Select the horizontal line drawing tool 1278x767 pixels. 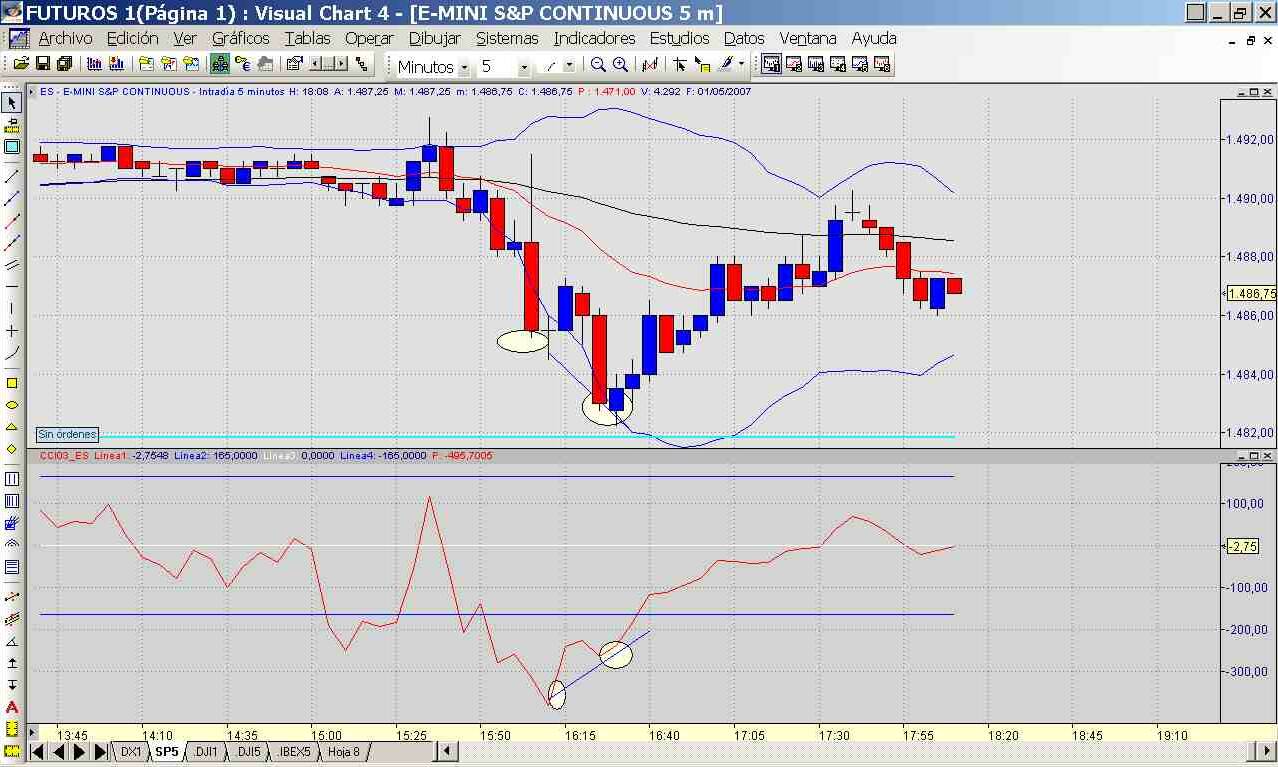[x=12, y=287]
